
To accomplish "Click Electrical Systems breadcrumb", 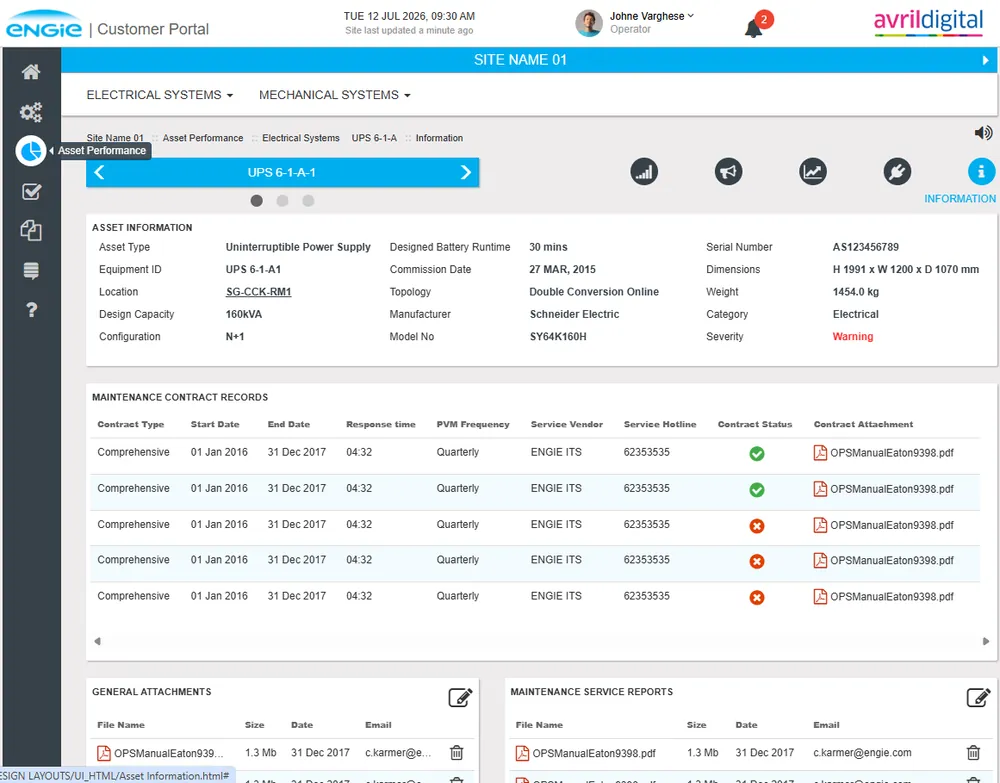I will [300, 138].
